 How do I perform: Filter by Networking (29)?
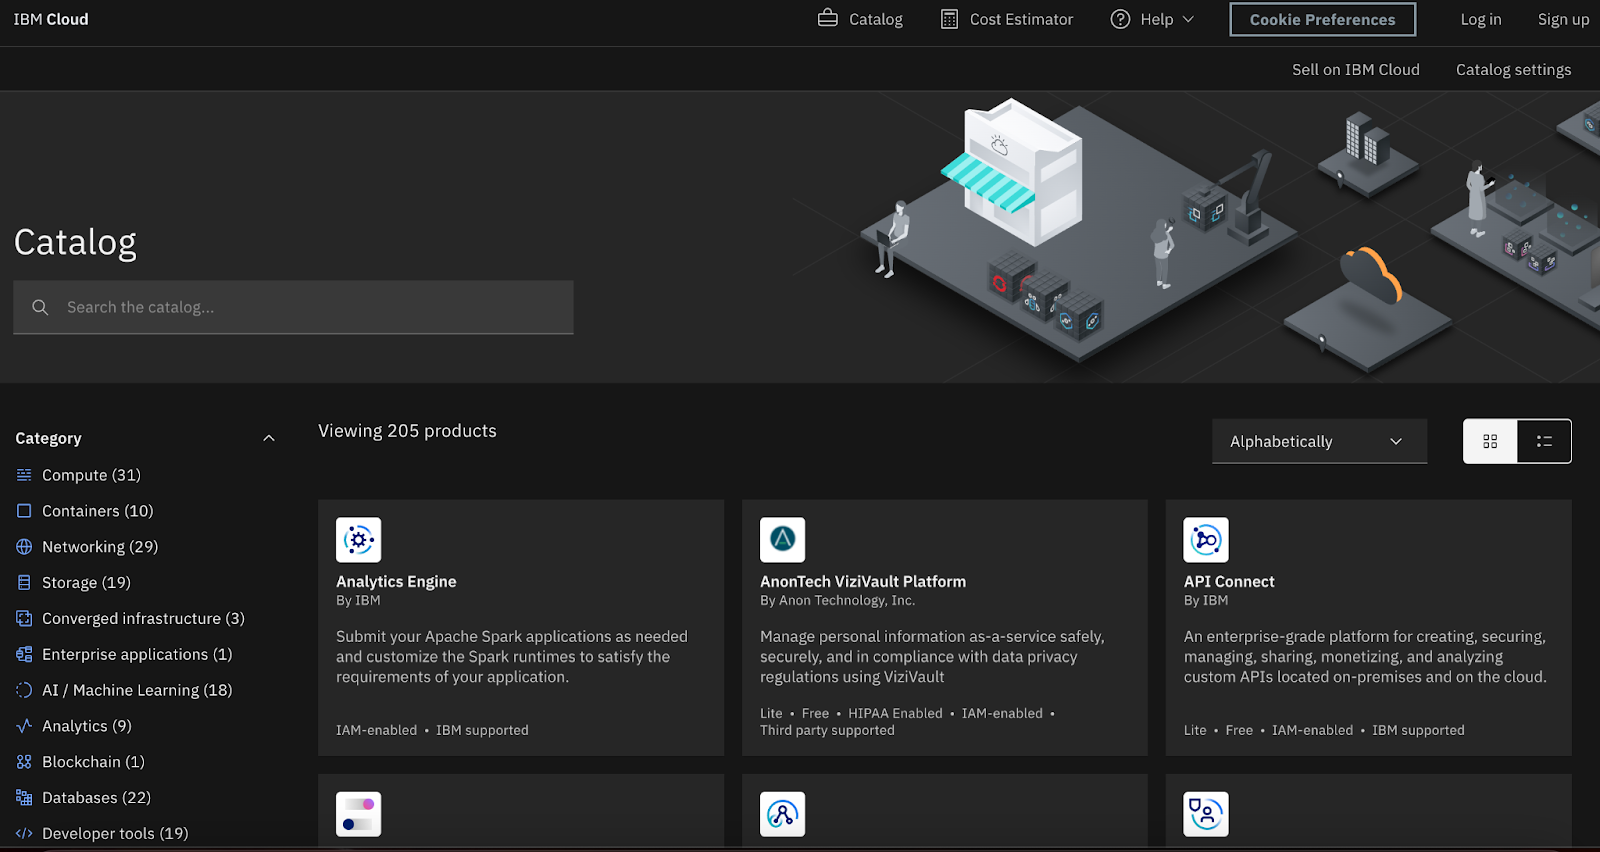tap(100, 547)
